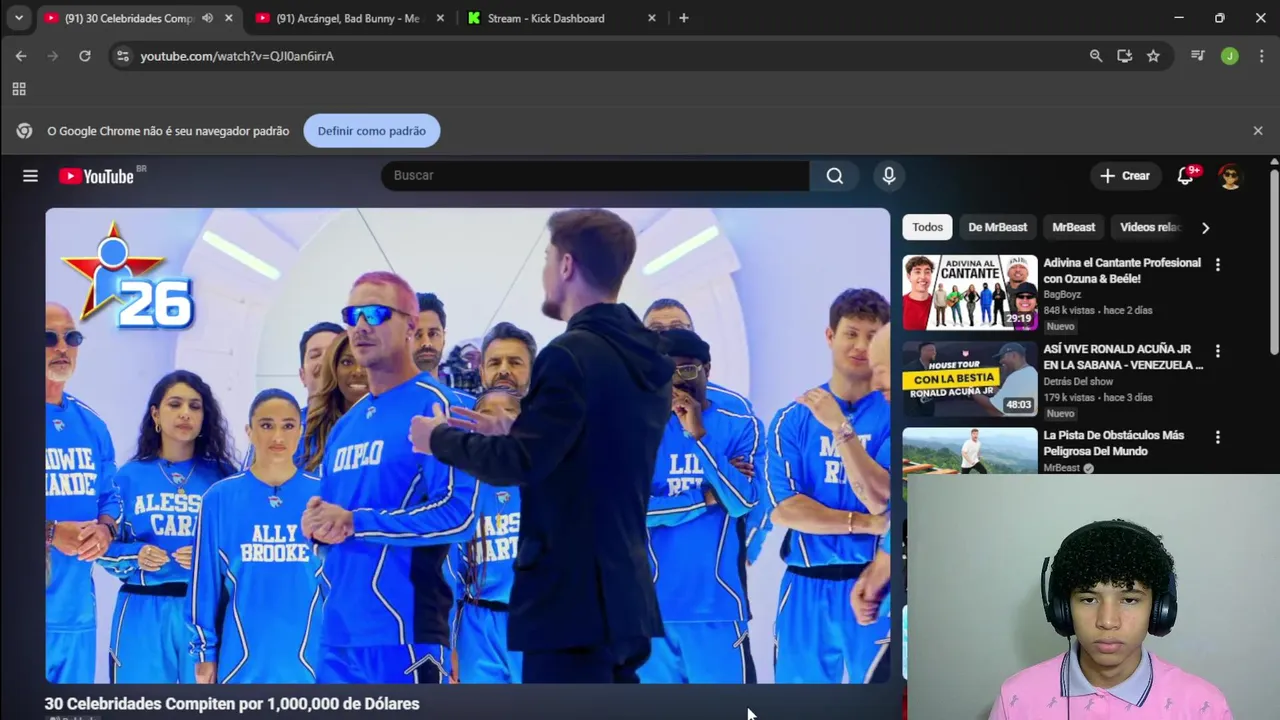Open La Pista De Obstáculos thumbnail
Image resolution: width=1280 pixels, height=720 pixels.
pos(970,450)
